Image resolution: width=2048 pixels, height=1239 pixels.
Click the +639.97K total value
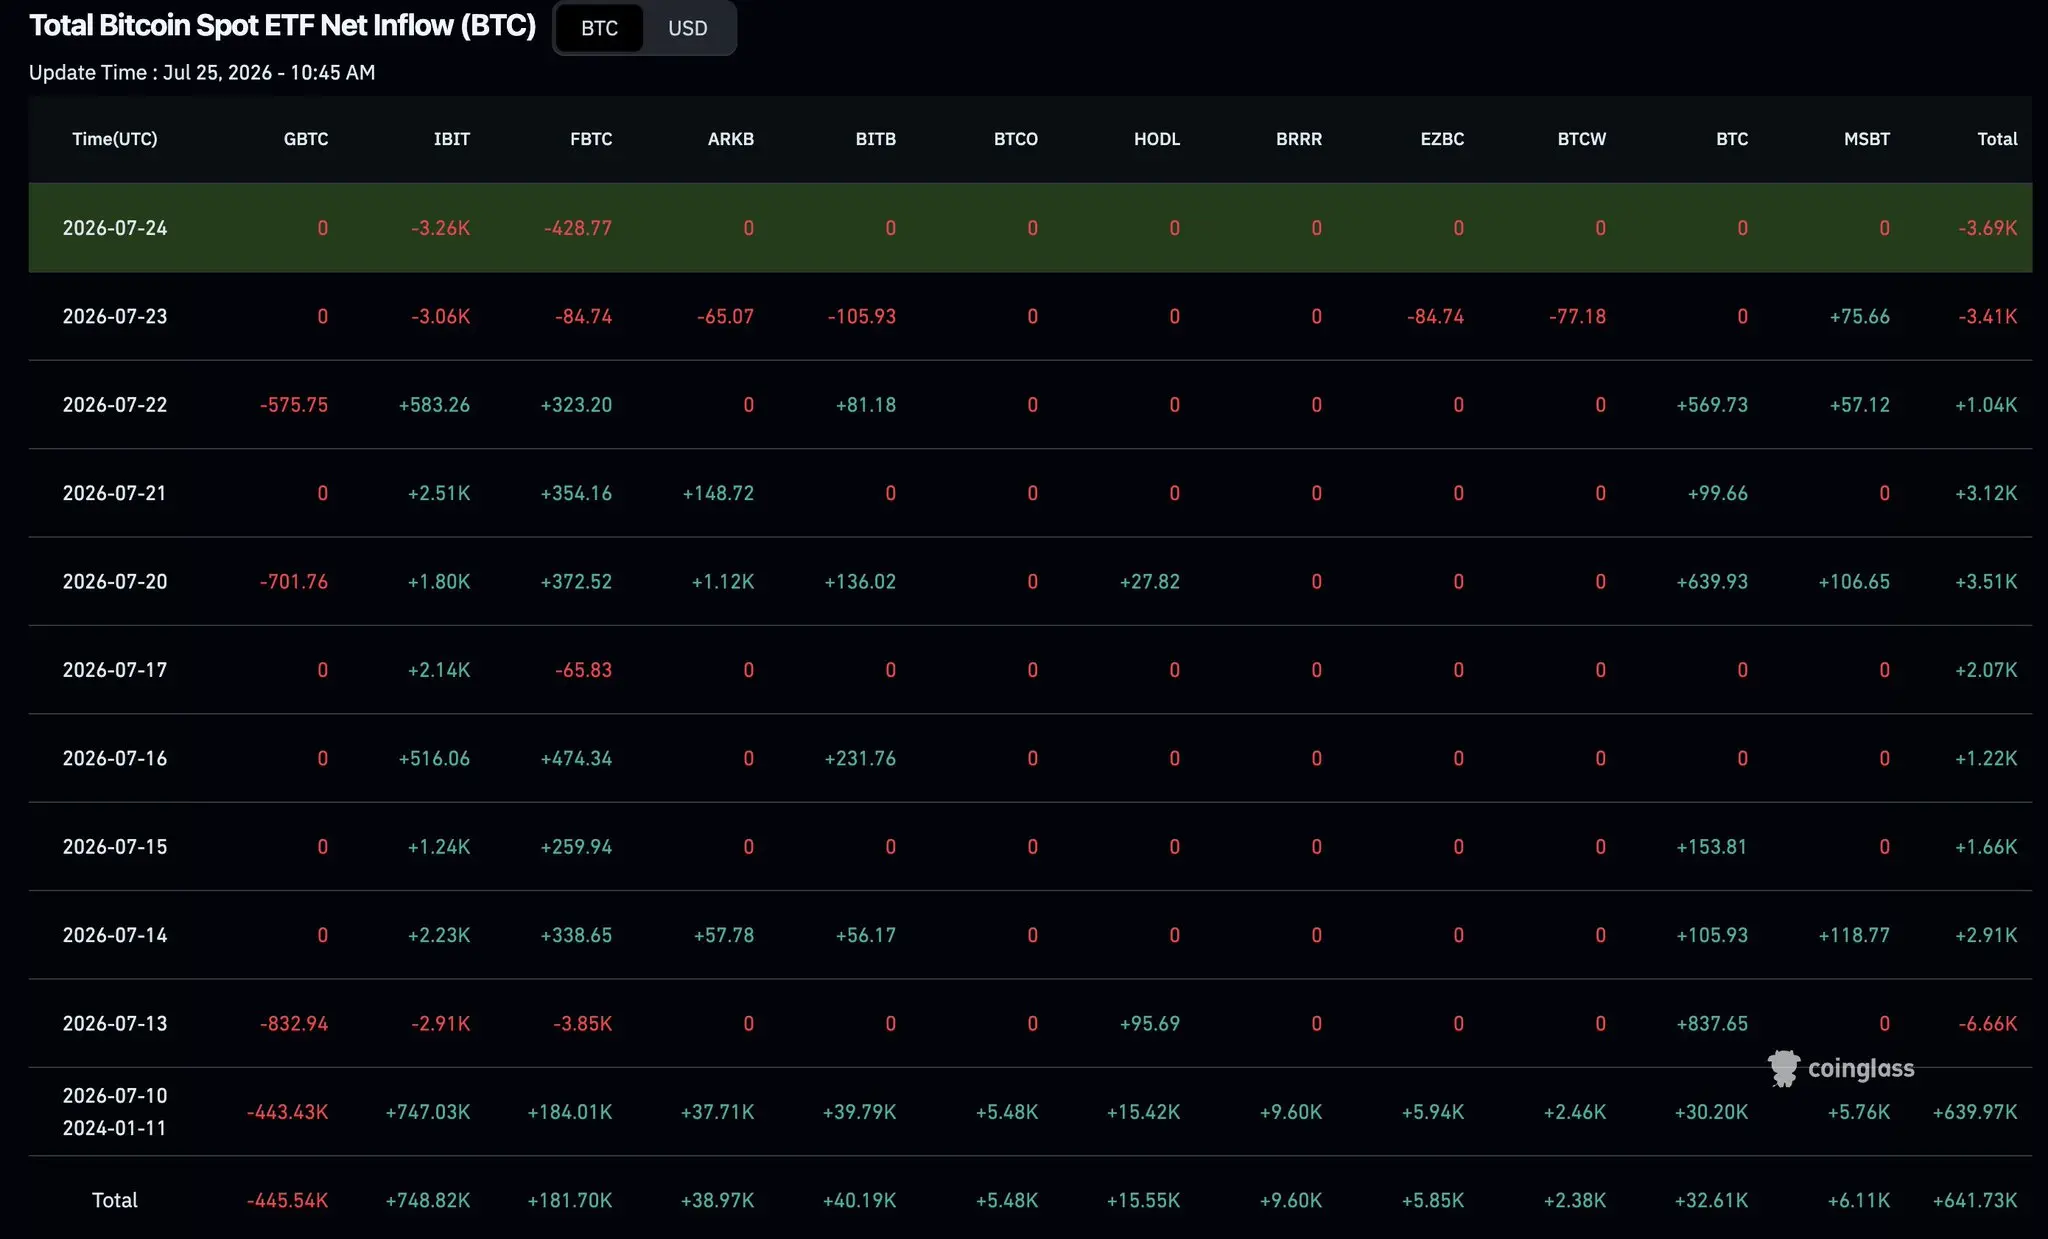[1975, 1112]
